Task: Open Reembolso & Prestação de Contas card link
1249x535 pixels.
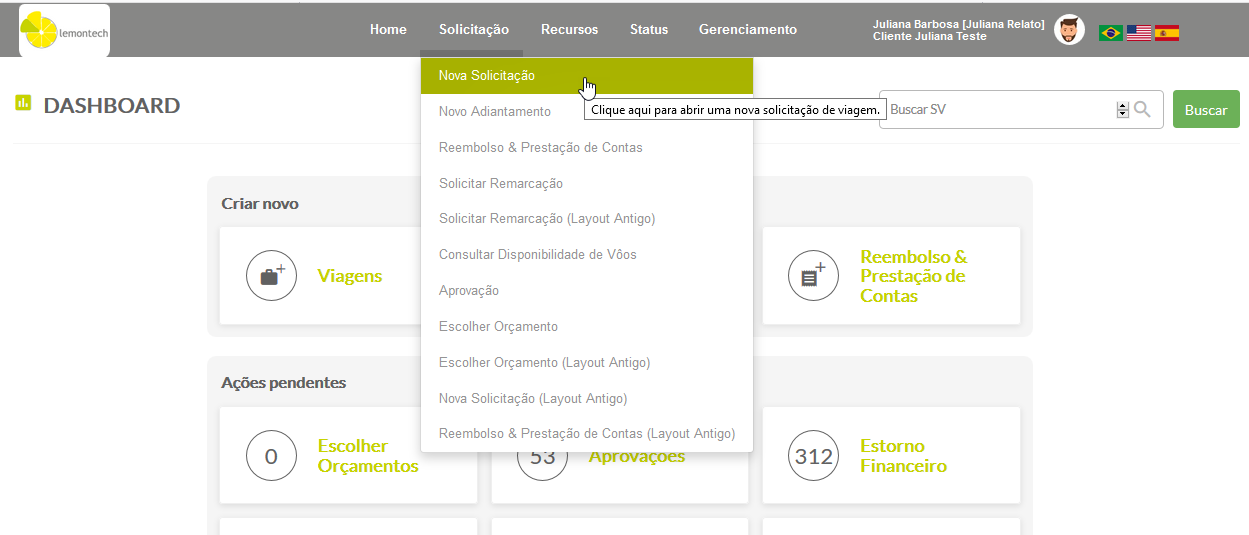Action: (x=914, y=276)
